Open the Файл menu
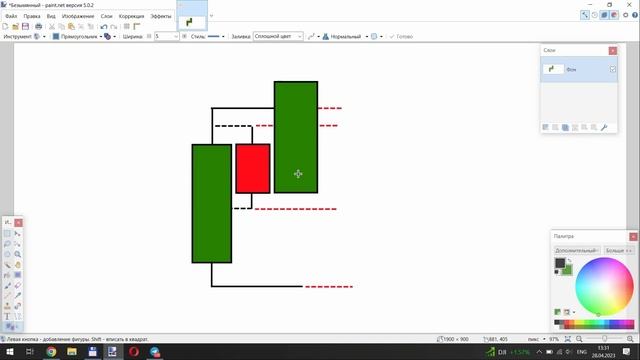 coord(11,16)
